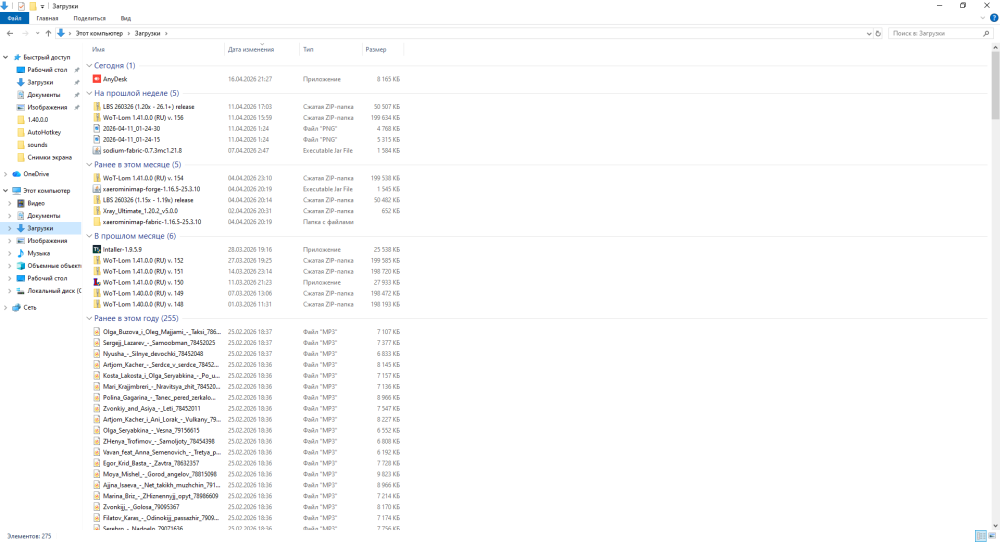Select Sergejj_Lazarev_-_Samoobman_78452025 MP3 file
Screen dimensions: 1000x542
(159, 343)
